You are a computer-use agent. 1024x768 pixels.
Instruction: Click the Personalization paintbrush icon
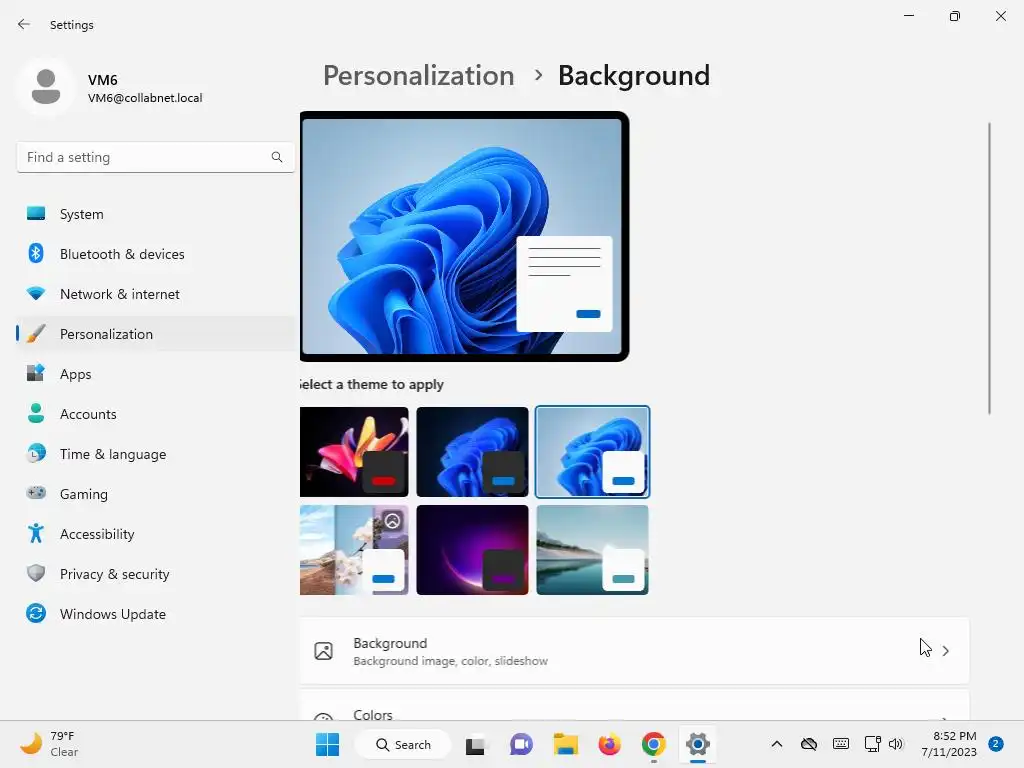point(36,334)
